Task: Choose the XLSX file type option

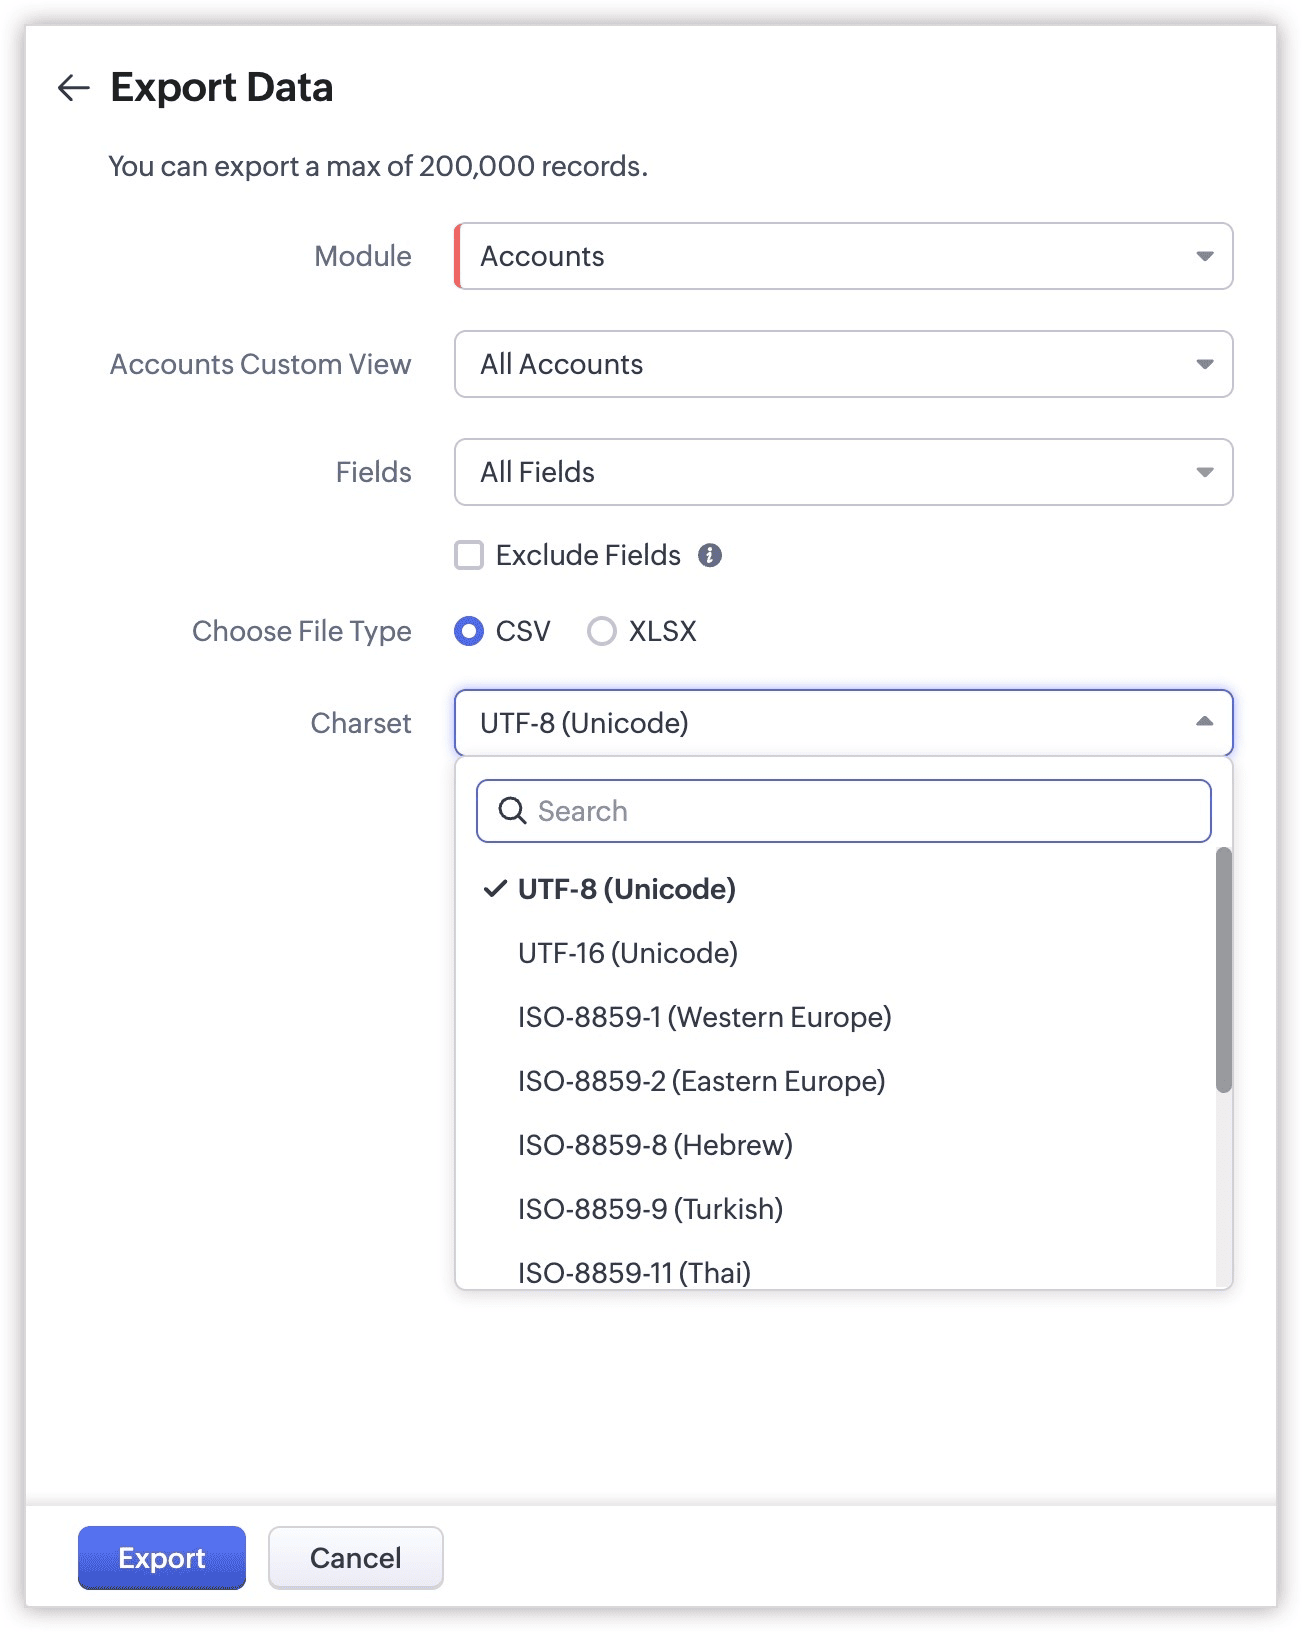Action: (601, 631)
